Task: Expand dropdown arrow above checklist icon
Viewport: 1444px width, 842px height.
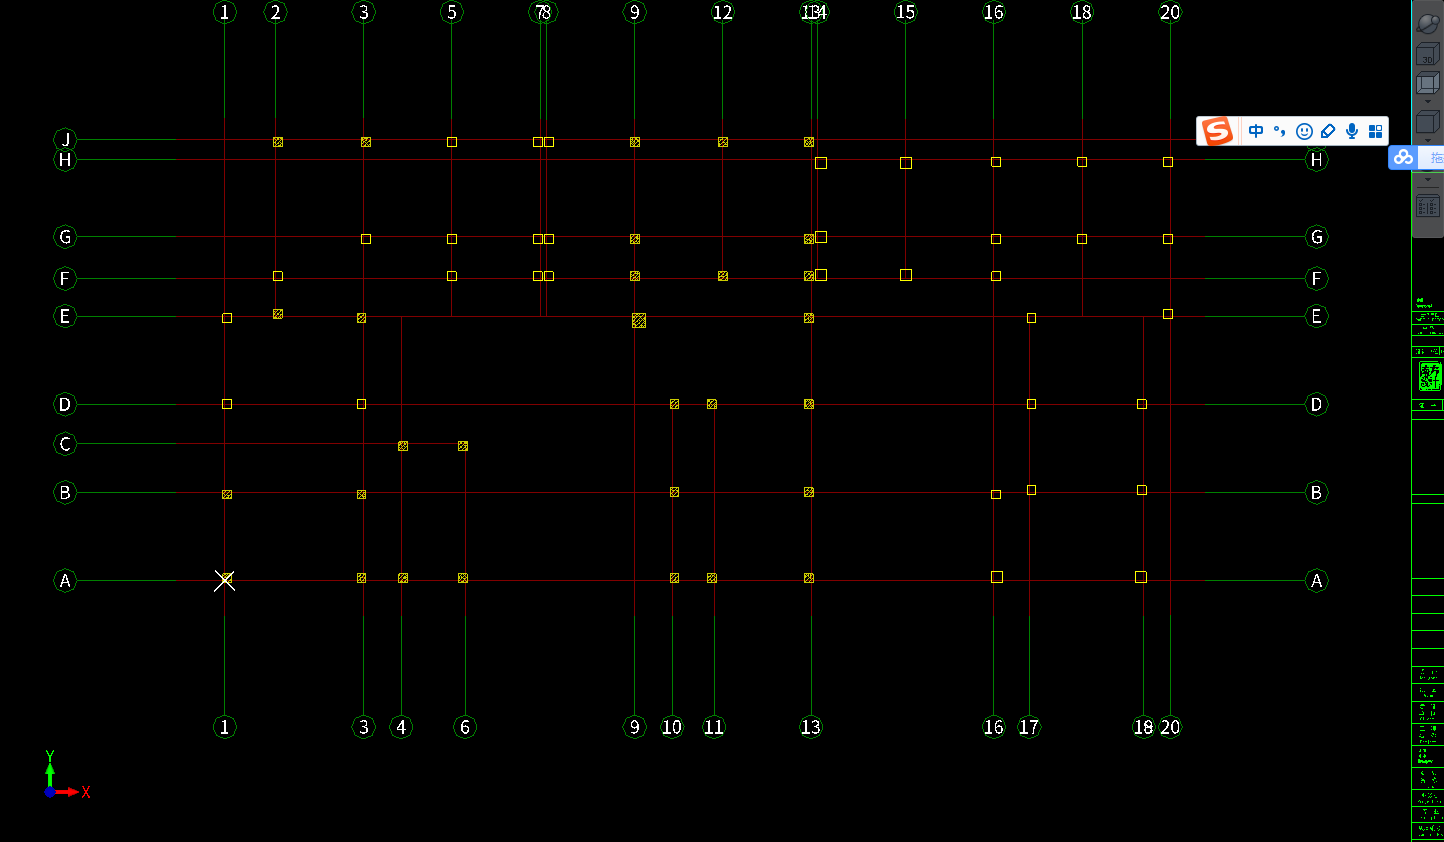Action: pyautogui.click(x=1427, y=180)
